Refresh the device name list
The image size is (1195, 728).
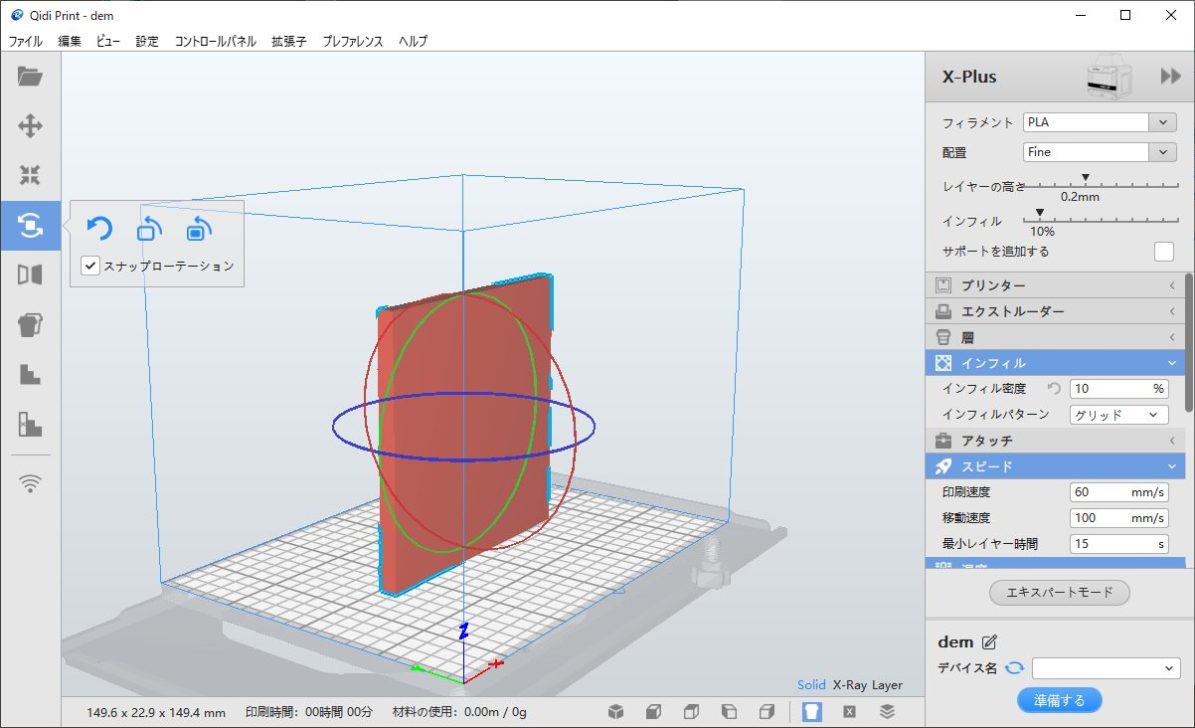point(1015,668)
